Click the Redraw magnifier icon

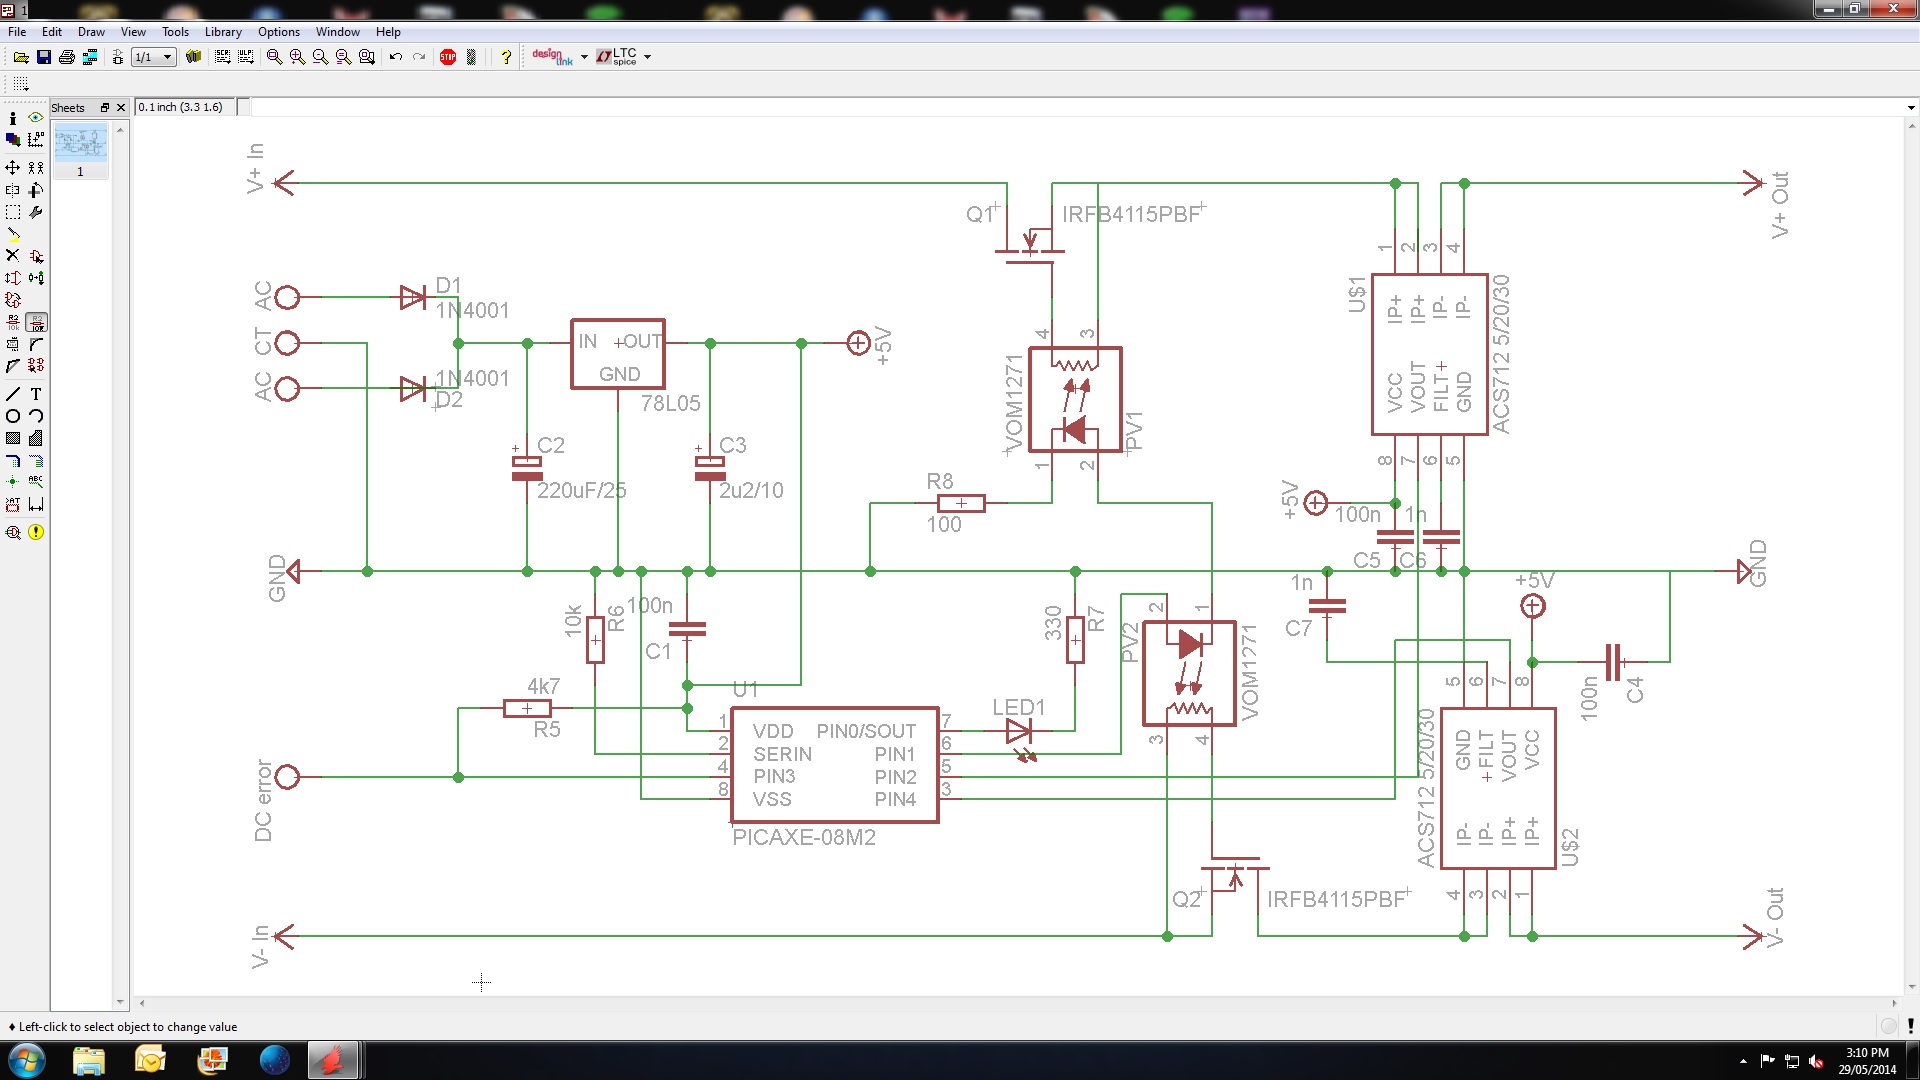point(343,57)
